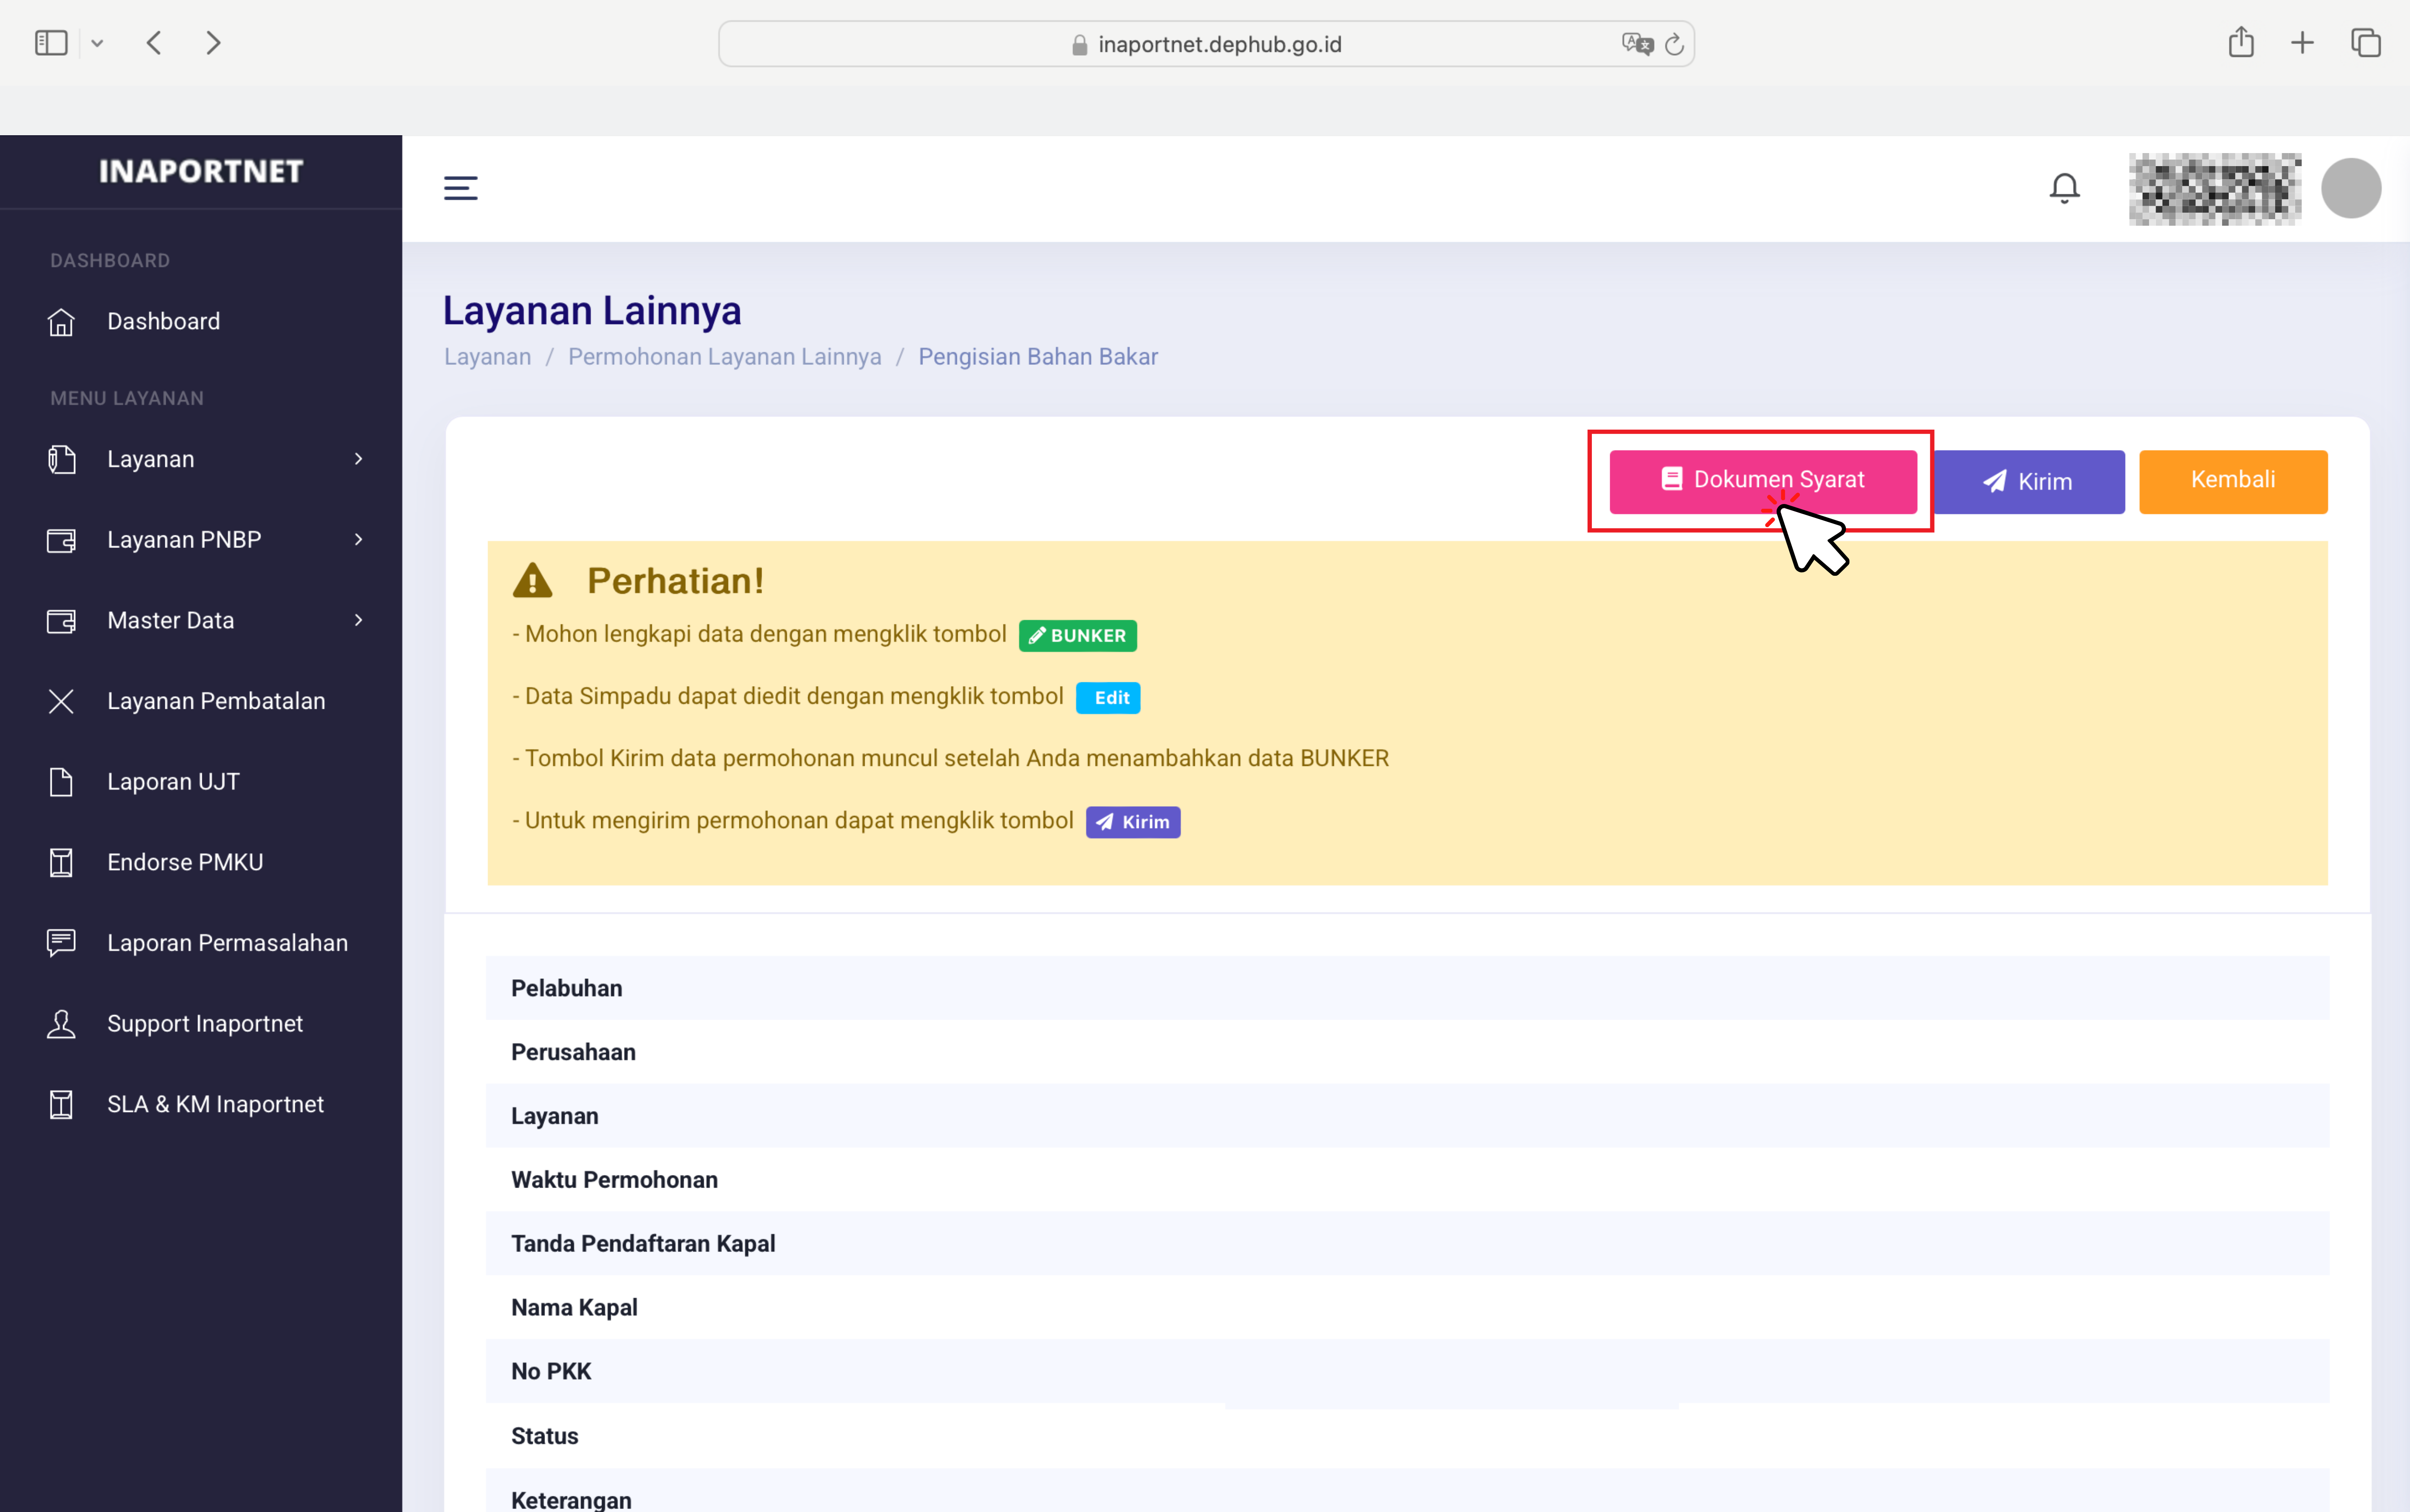Screen dimensions: 2410x1512
Task: Open a new browser tab with plus icon
Action: pyautogui.click(x=2302, y=43)
